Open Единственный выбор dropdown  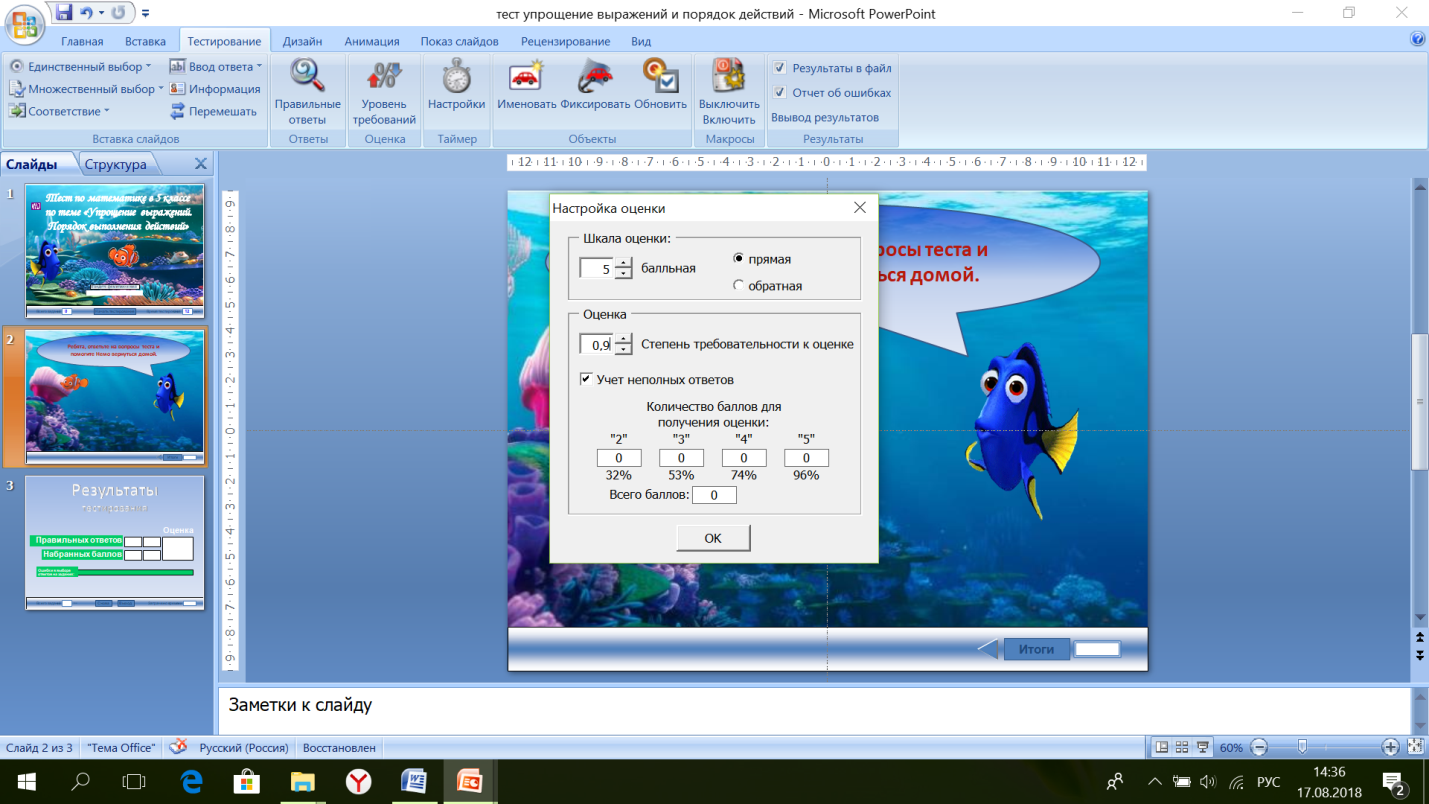click(80, 67)
